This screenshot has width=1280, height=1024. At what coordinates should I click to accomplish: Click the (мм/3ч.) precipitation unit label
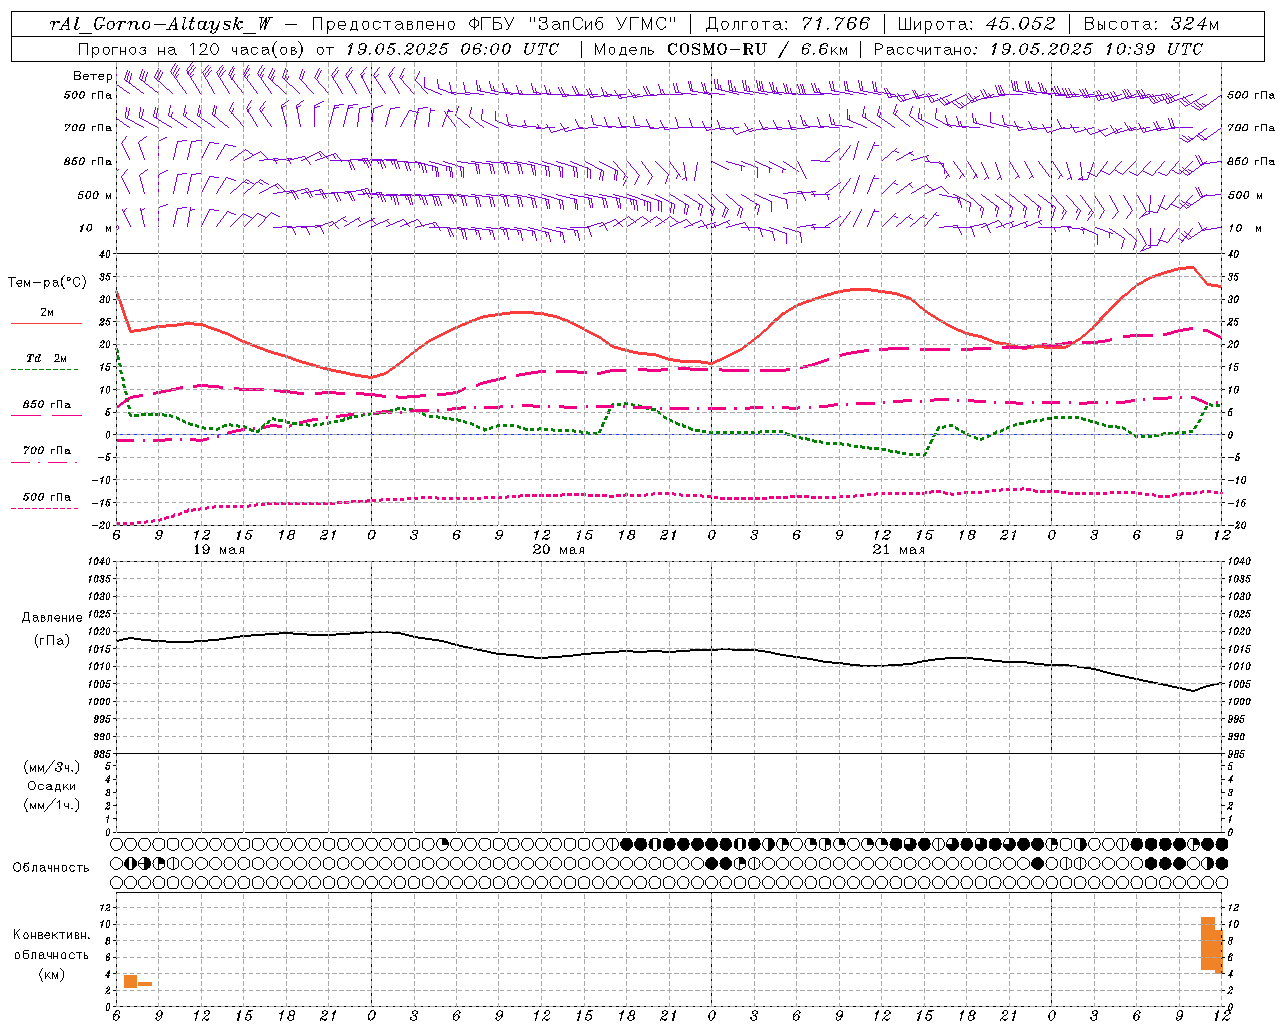tap(52, 767)
